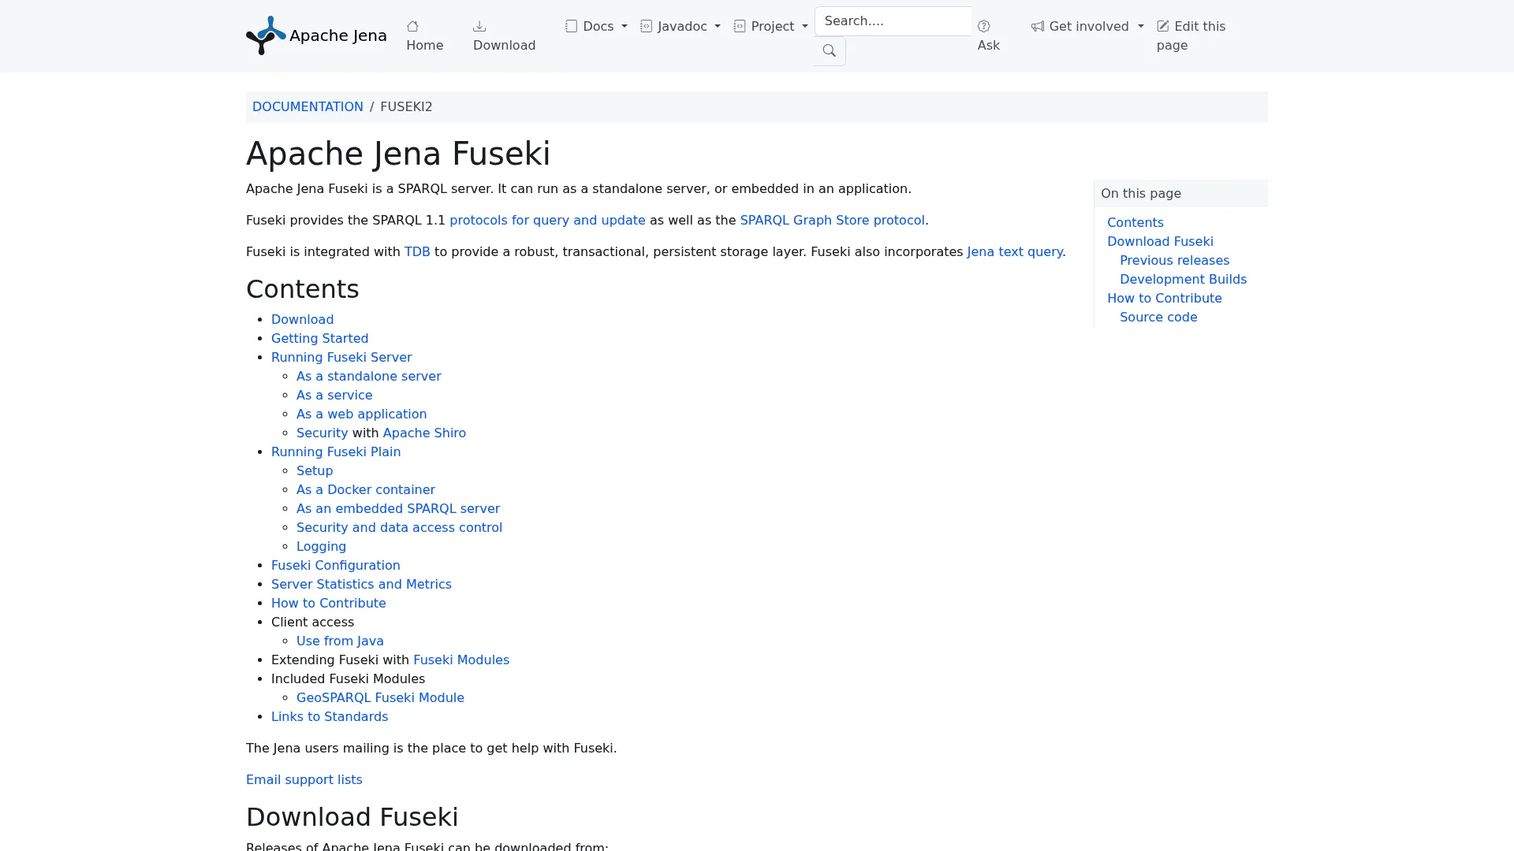Click the Apache Jena logo icon
1514x851 pixels.
(x=265, y=35)
